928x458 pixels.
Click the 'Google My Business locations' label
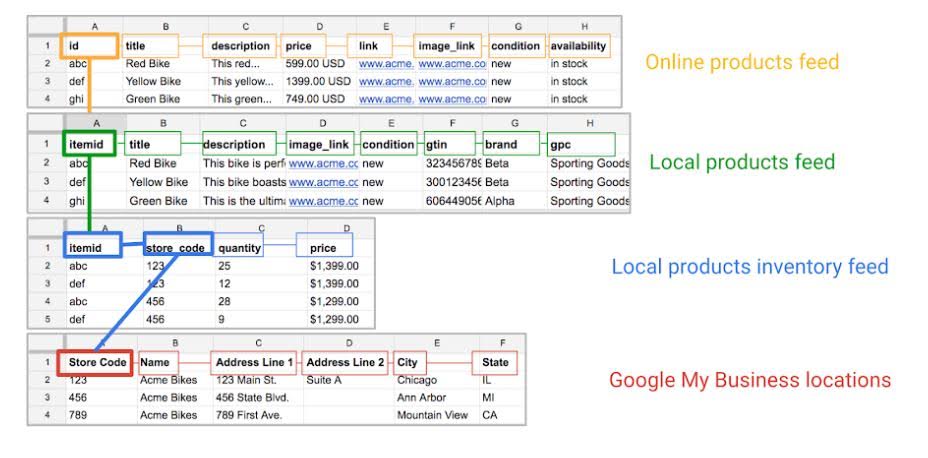(749, 381)
